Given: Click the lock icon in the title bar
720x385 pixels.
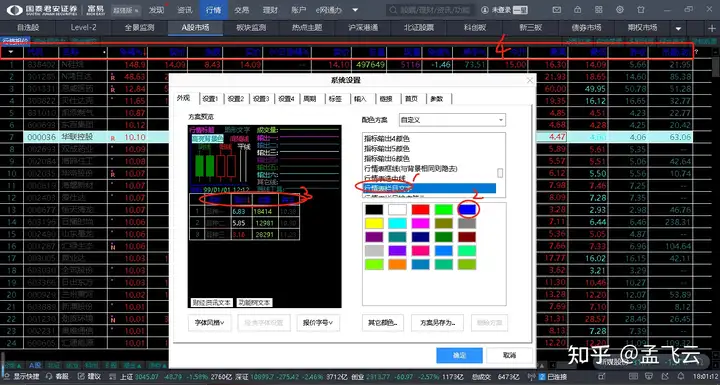Looking at the screenshot, I should click(x=578, y=10).
